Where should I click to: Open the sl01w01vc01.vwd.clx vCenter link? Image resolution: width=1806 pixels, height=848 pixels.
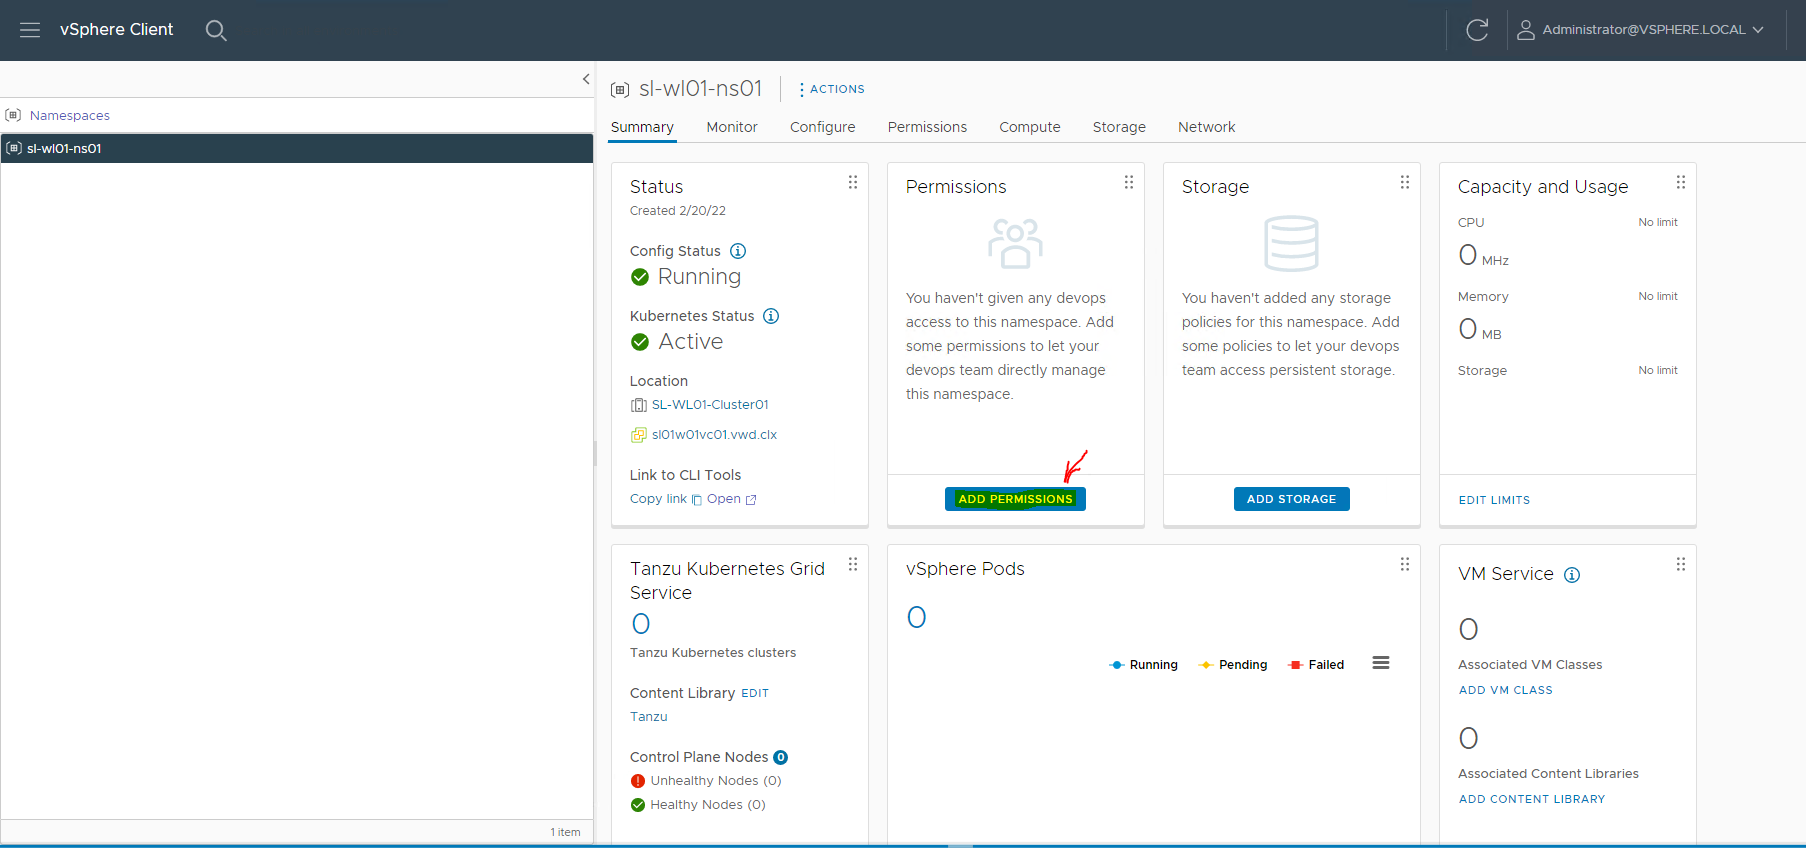pyautogui.click(x=714, y=435)
